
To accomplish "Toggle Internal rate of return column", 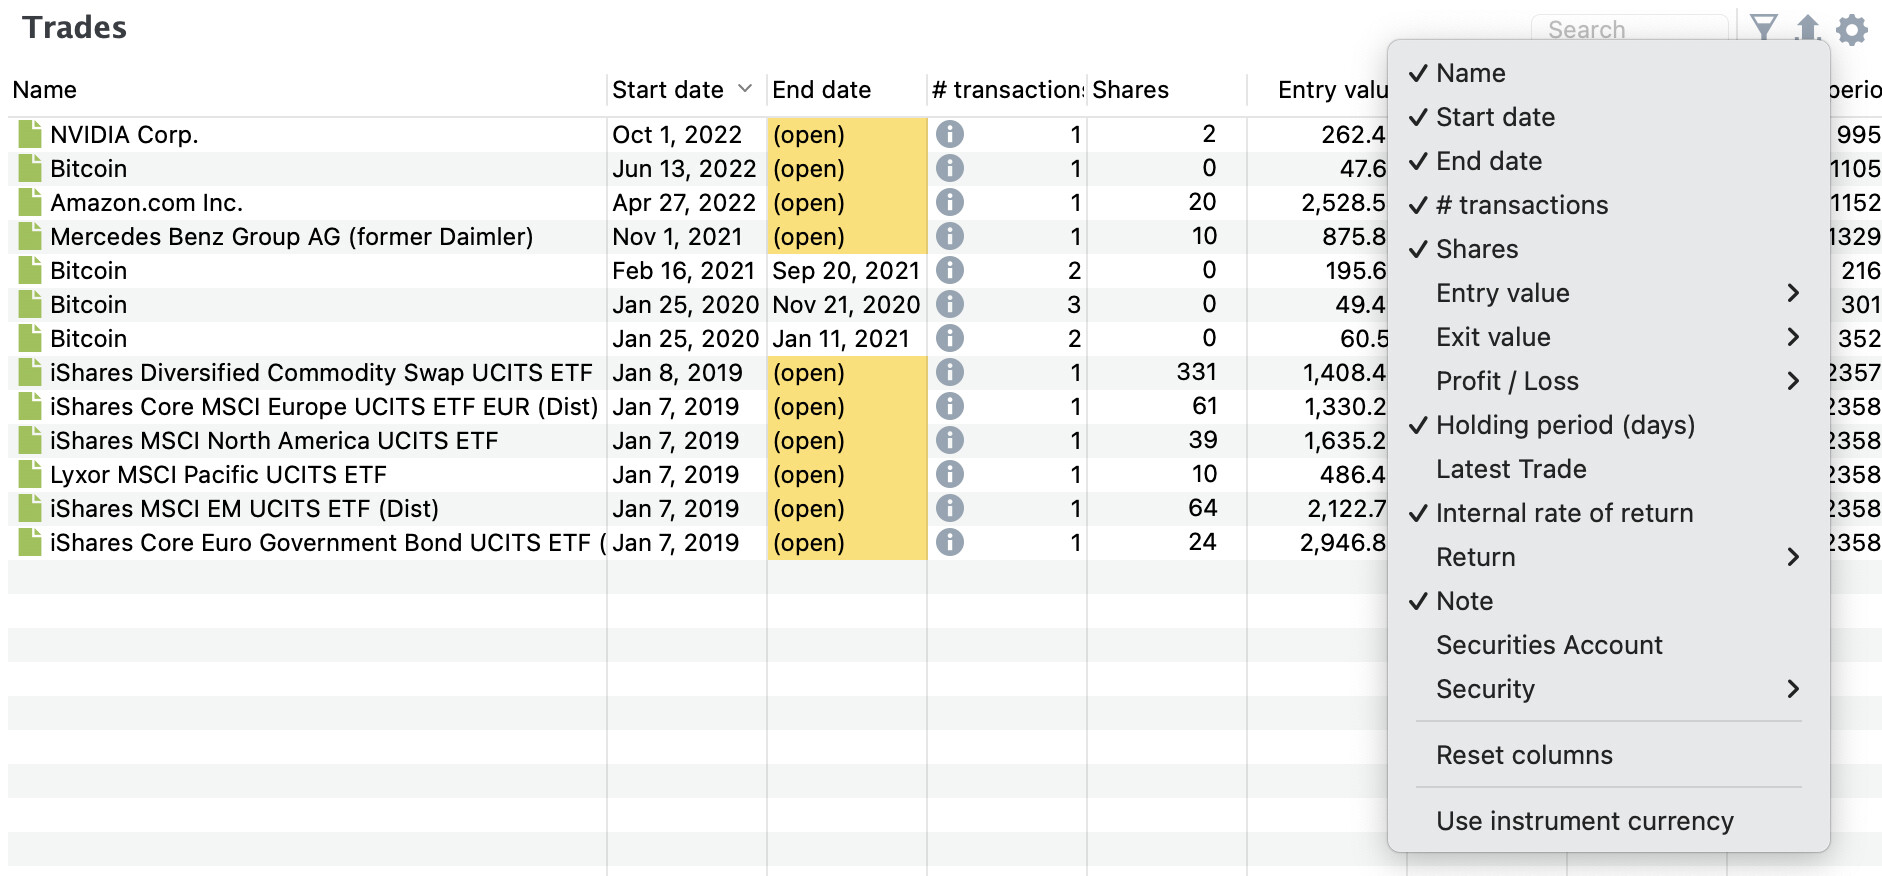I will (x=1608, y=513).
